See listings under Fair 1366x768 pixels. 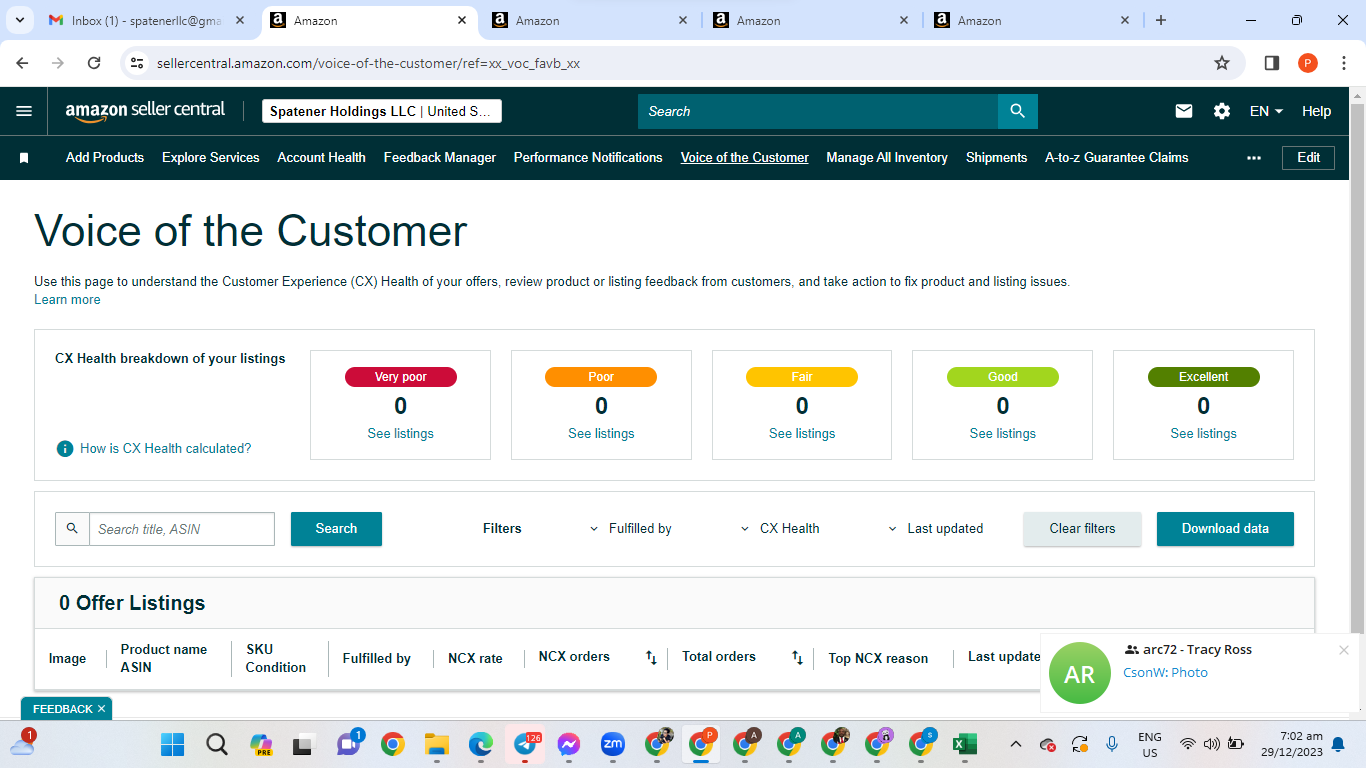click(802, 434)
